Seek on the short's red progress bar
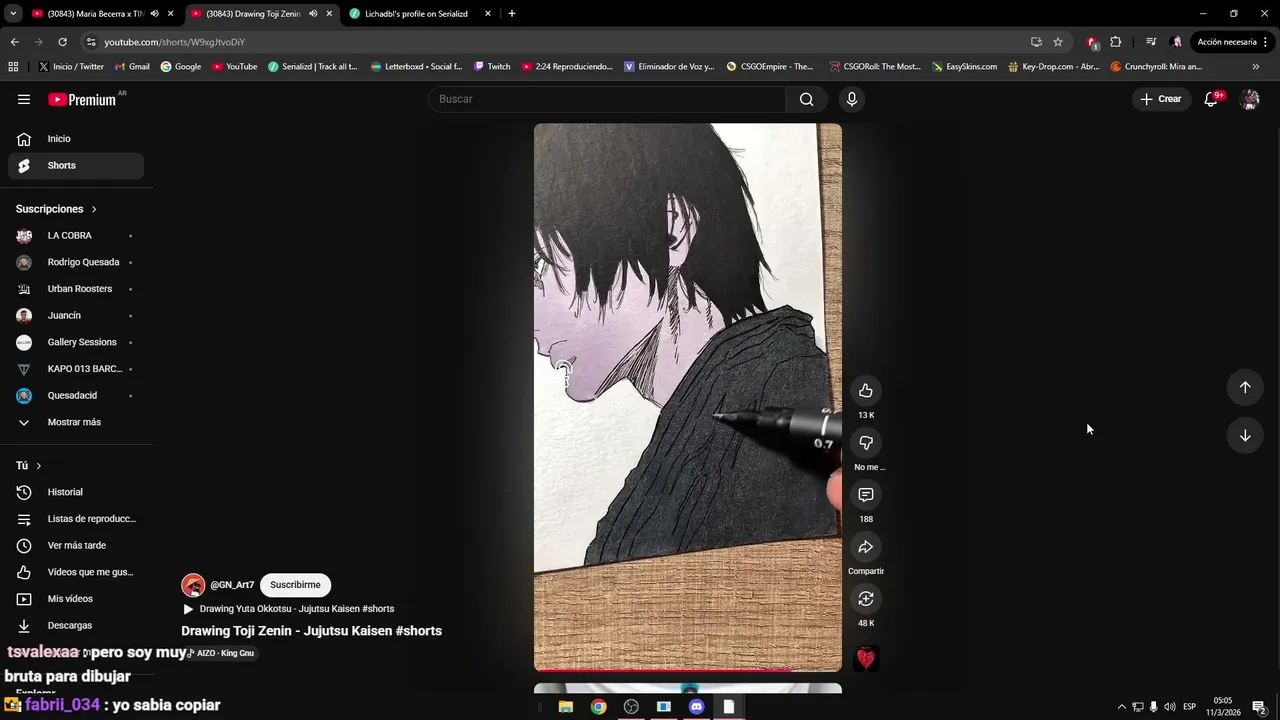The height and width of the screenshot is (720, 1280). [x=688, y=670]
